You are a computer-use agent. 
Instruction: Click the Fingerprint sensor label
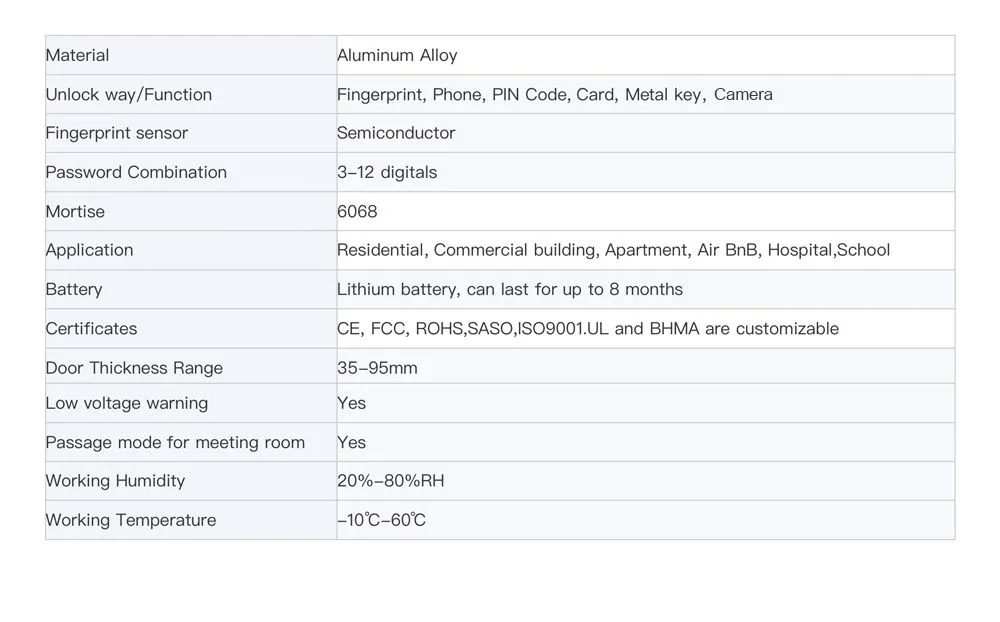click(x=116, y=133)
